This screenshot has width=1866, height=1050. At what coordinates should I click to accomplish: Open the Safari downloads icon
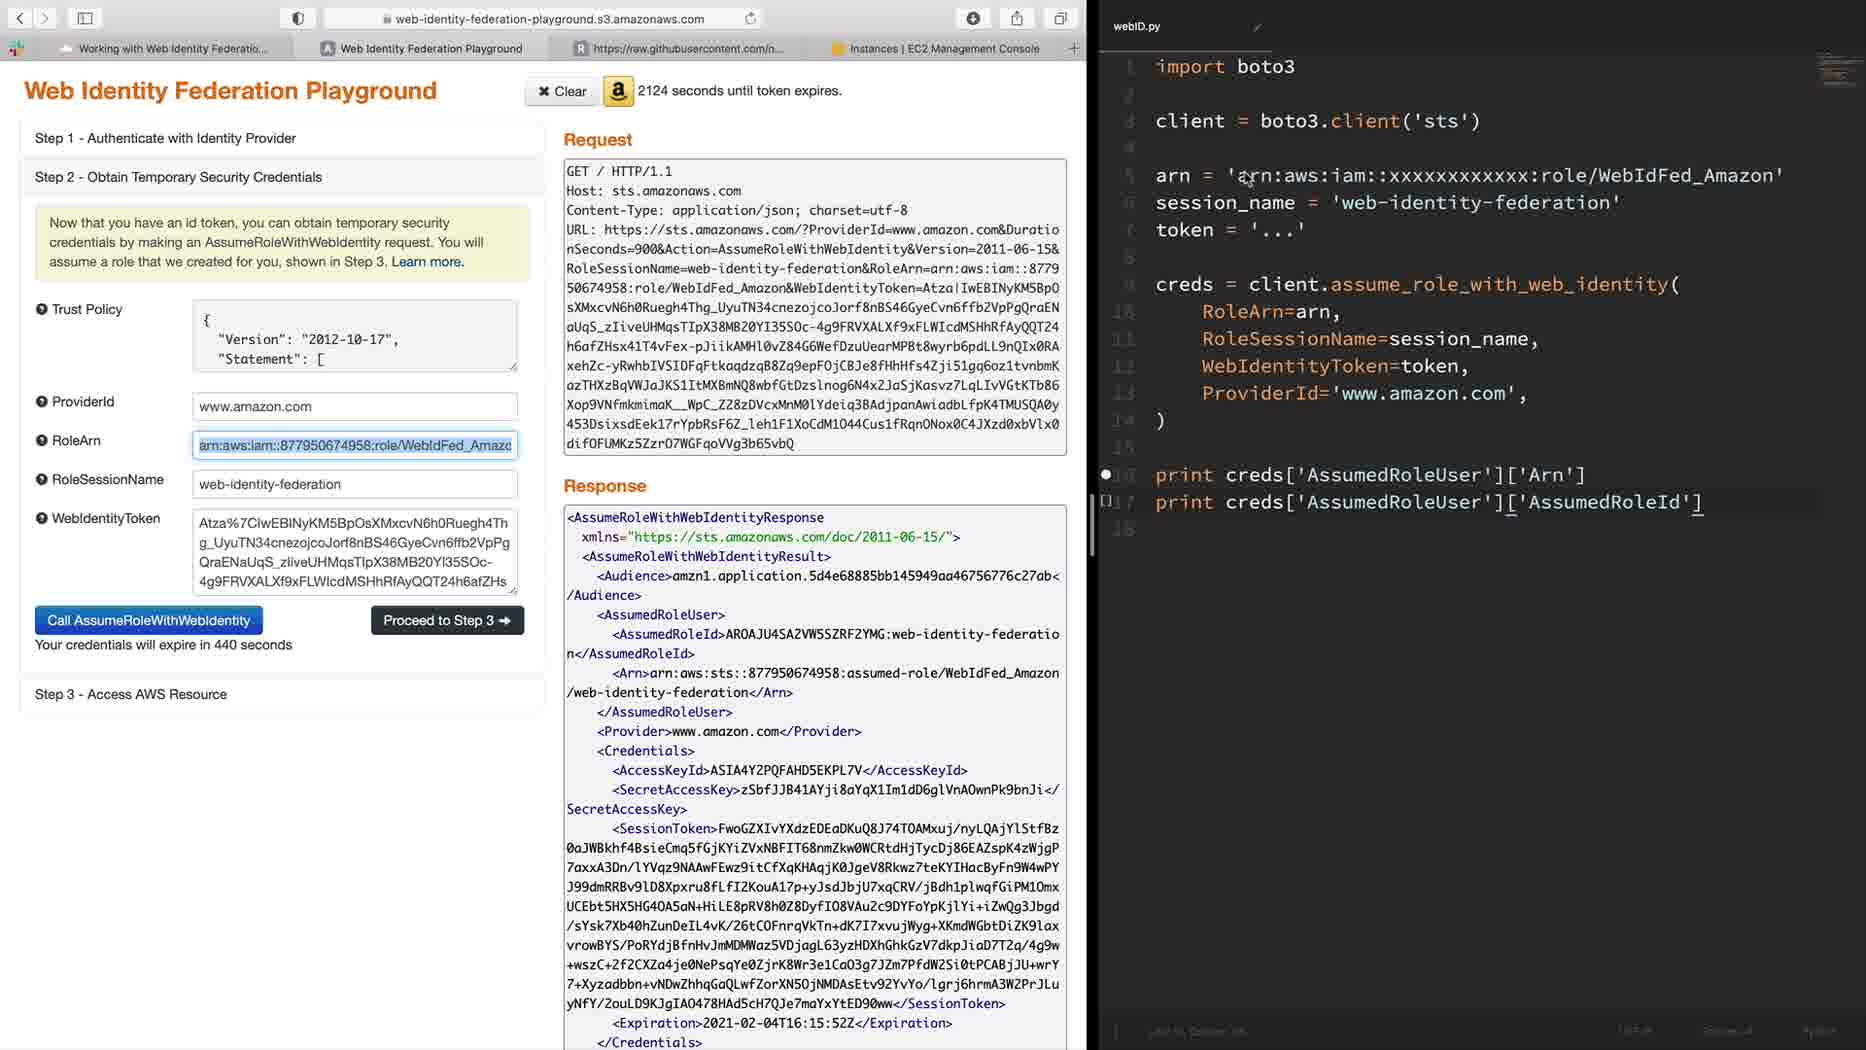pos(973,18)
